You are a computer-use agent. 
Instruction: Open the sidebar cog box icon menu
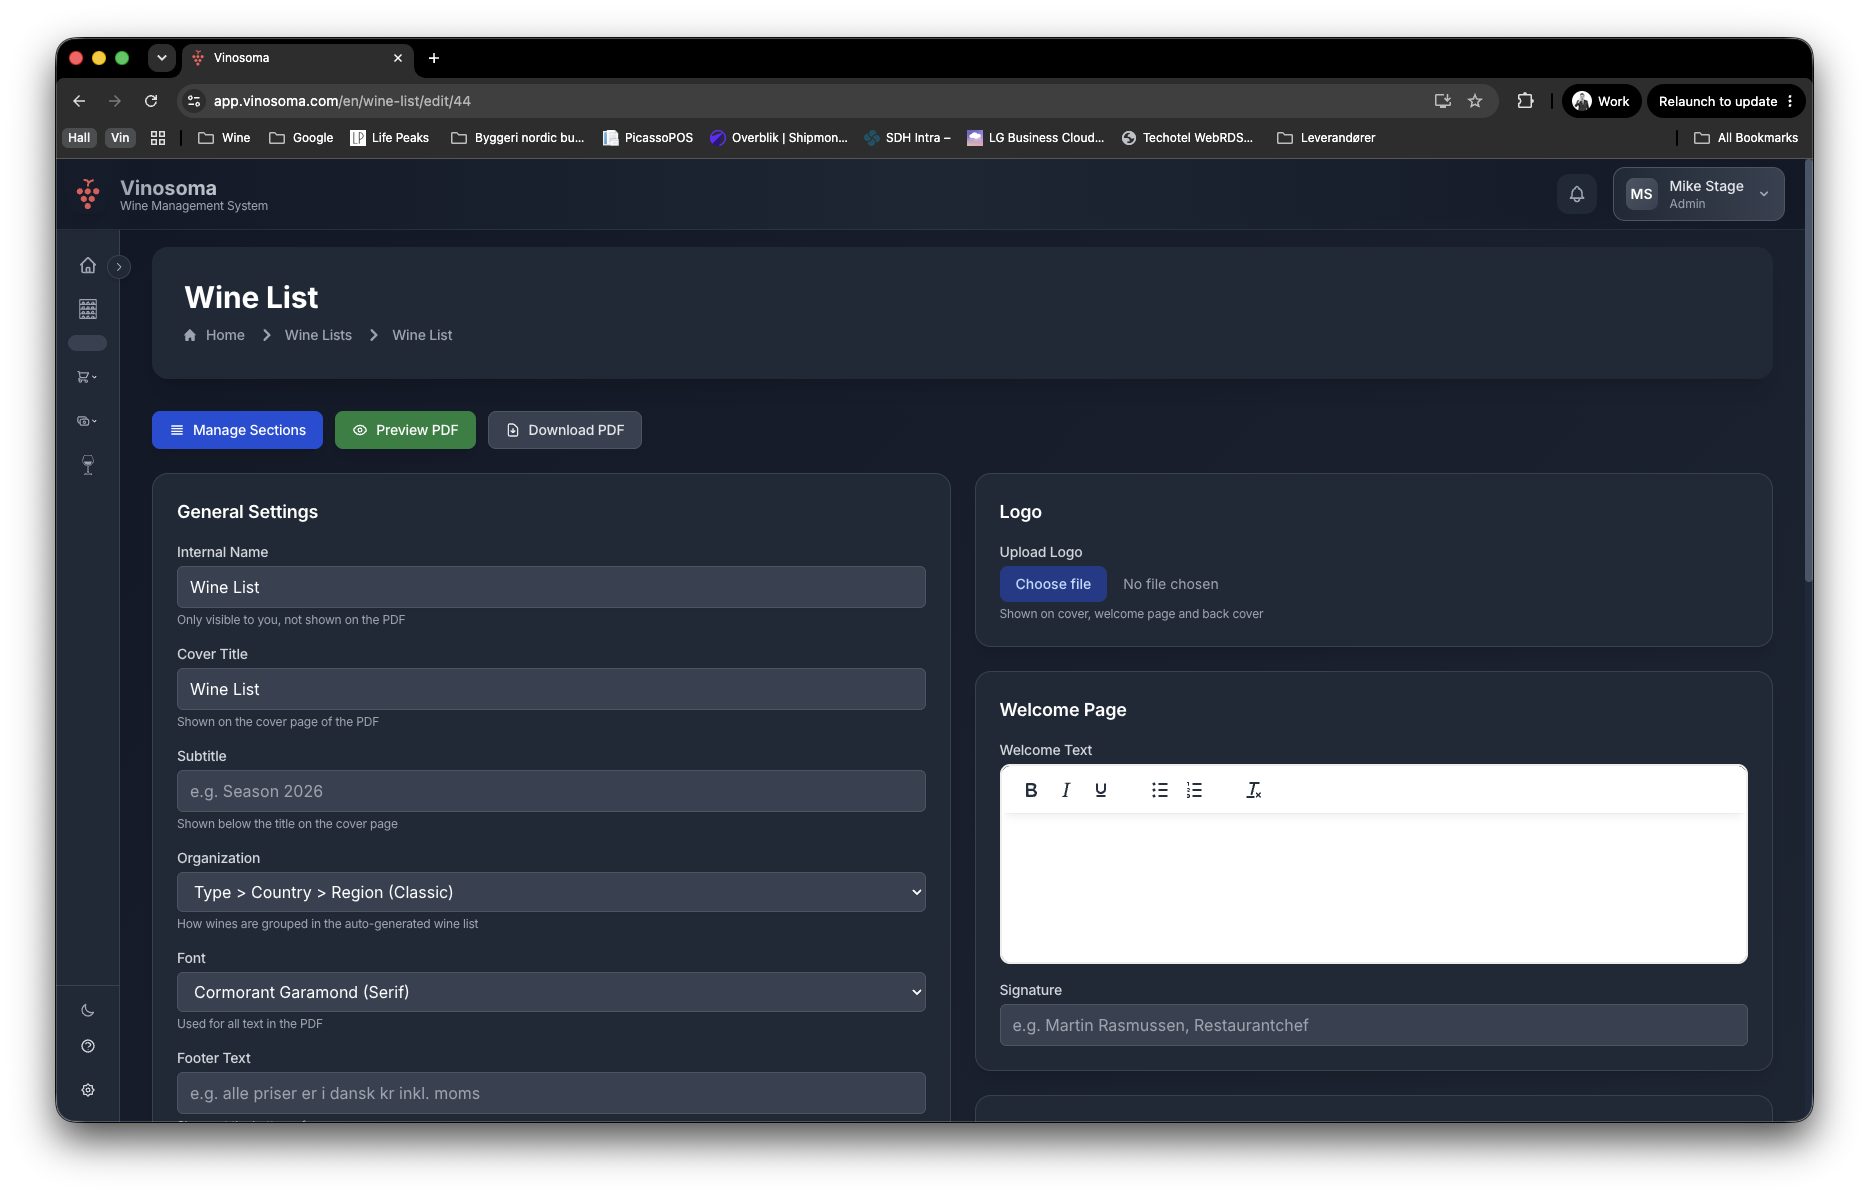tap(87, 422)
